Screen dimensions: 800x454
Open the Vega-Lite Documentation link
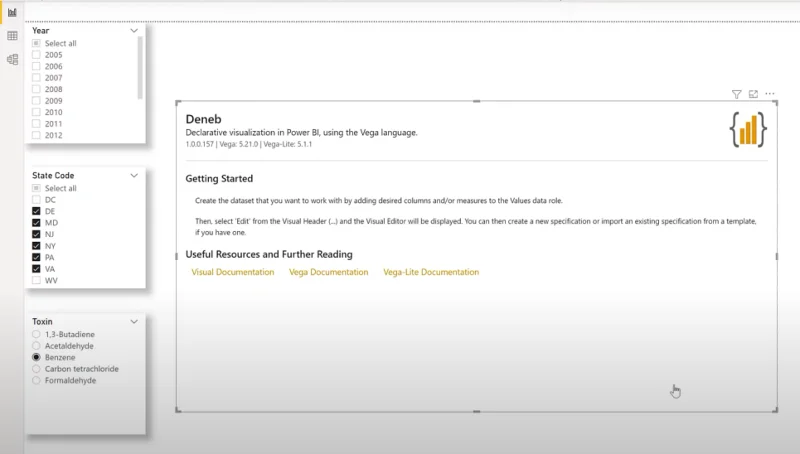click(431, 272)
